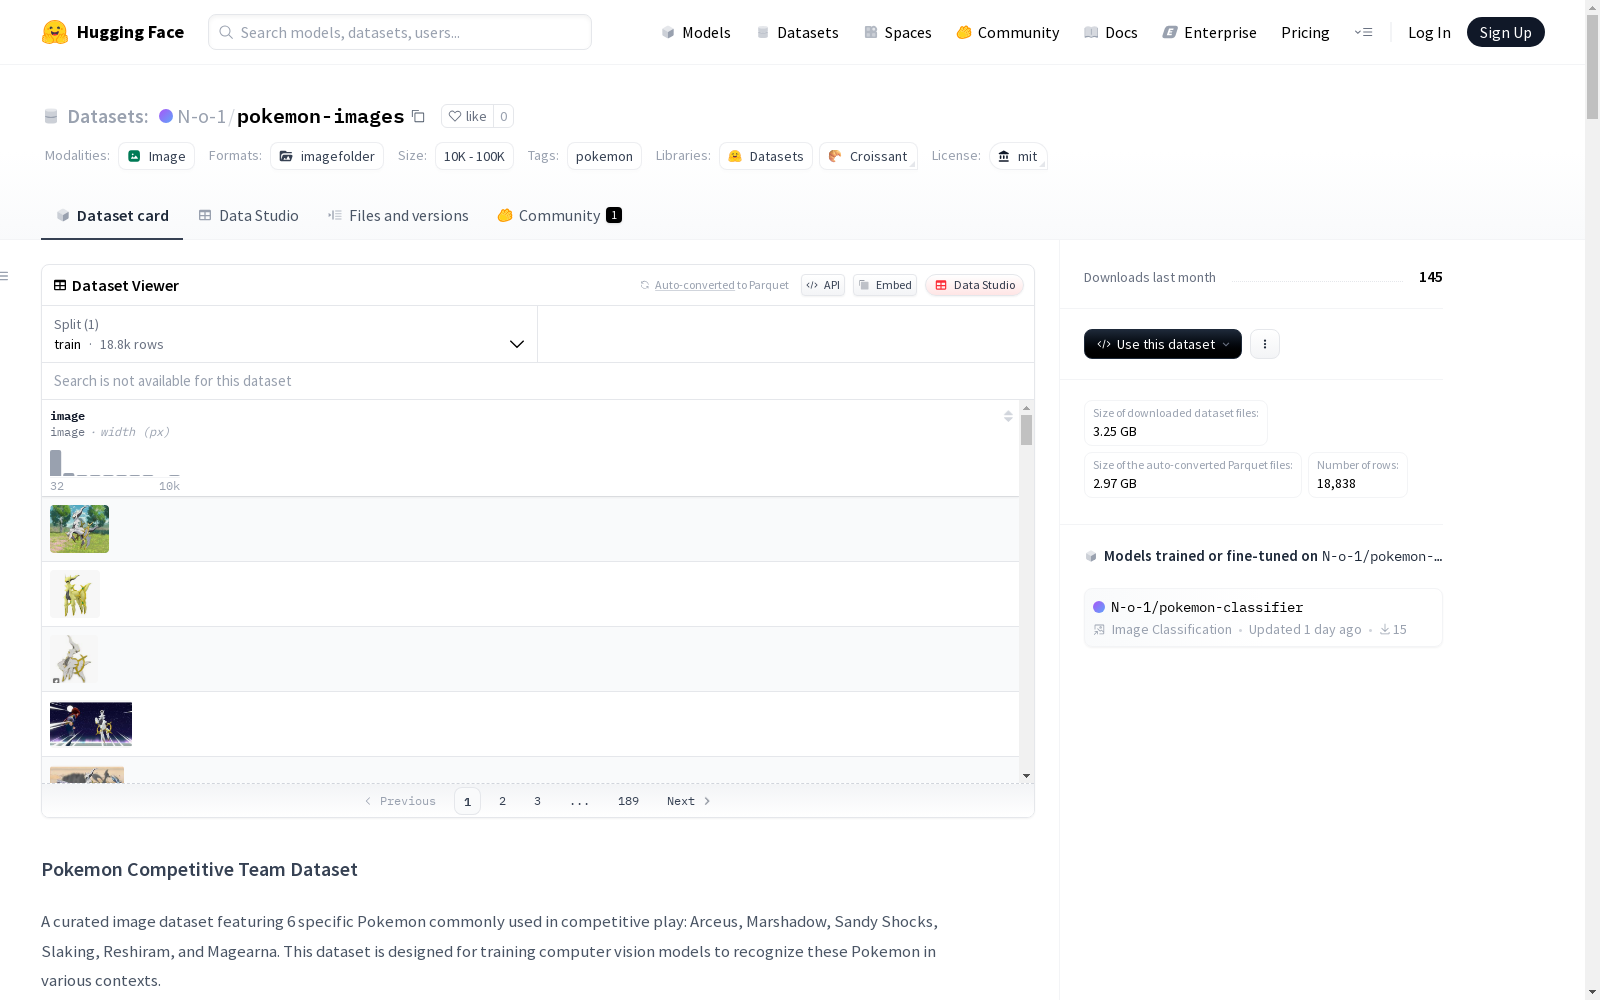
Task: Open the navigation overflow menu icon
Action: tap(1363, 32)
